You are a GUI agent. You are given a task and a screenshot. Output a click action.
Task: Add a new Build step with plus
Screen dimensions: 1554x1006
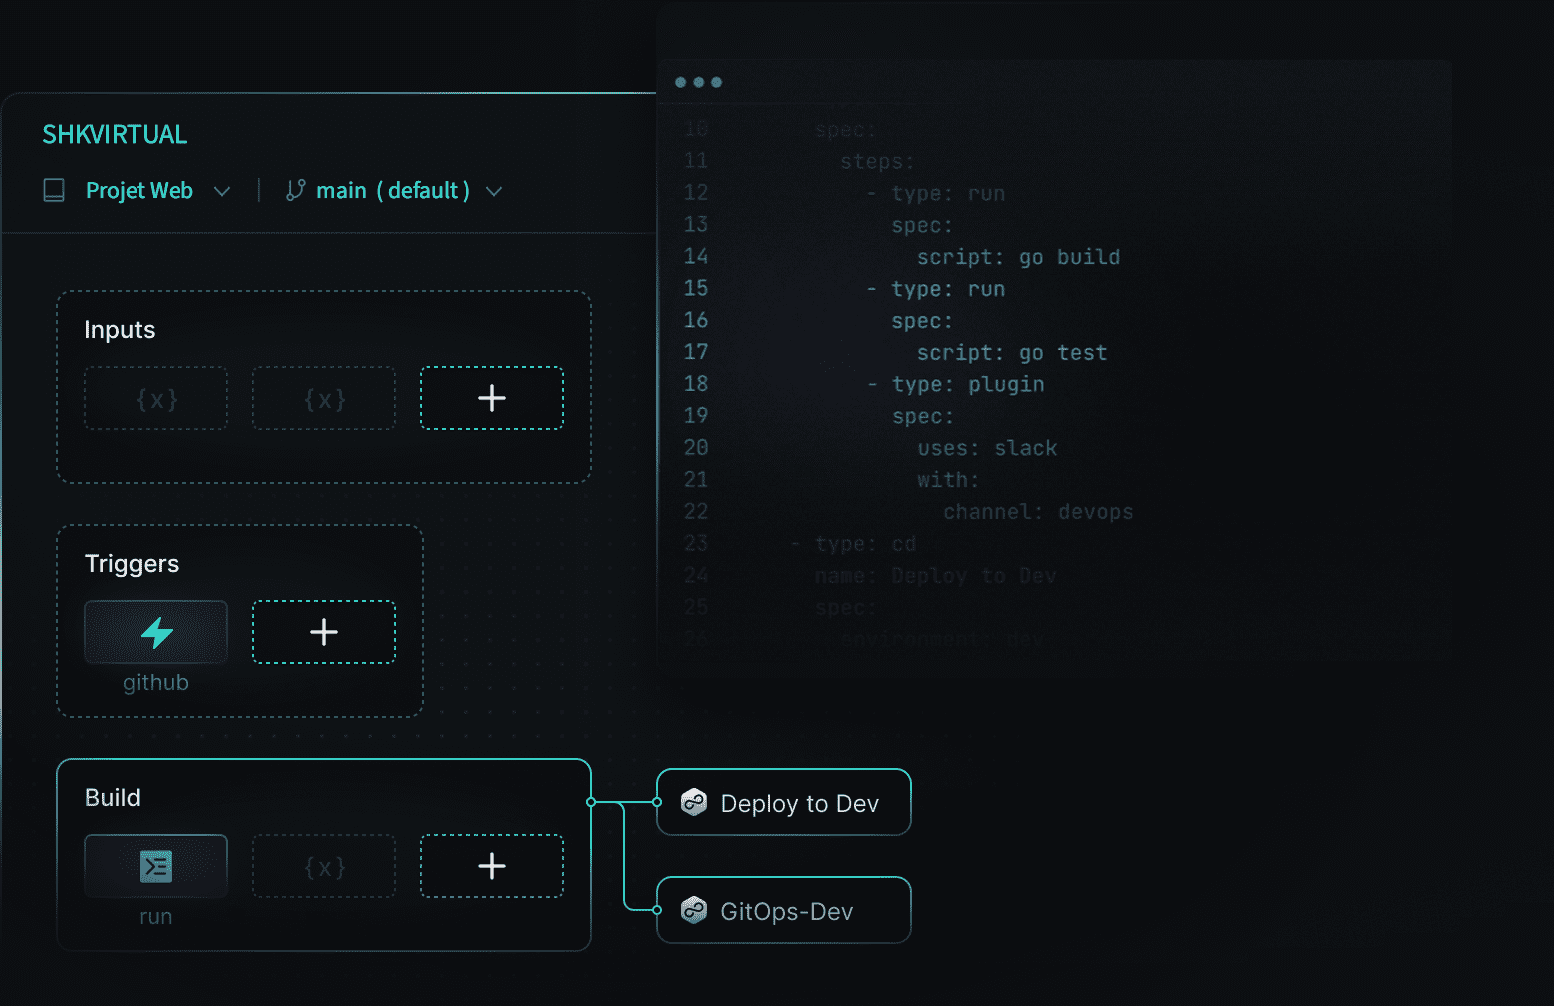tap(491, 866)
